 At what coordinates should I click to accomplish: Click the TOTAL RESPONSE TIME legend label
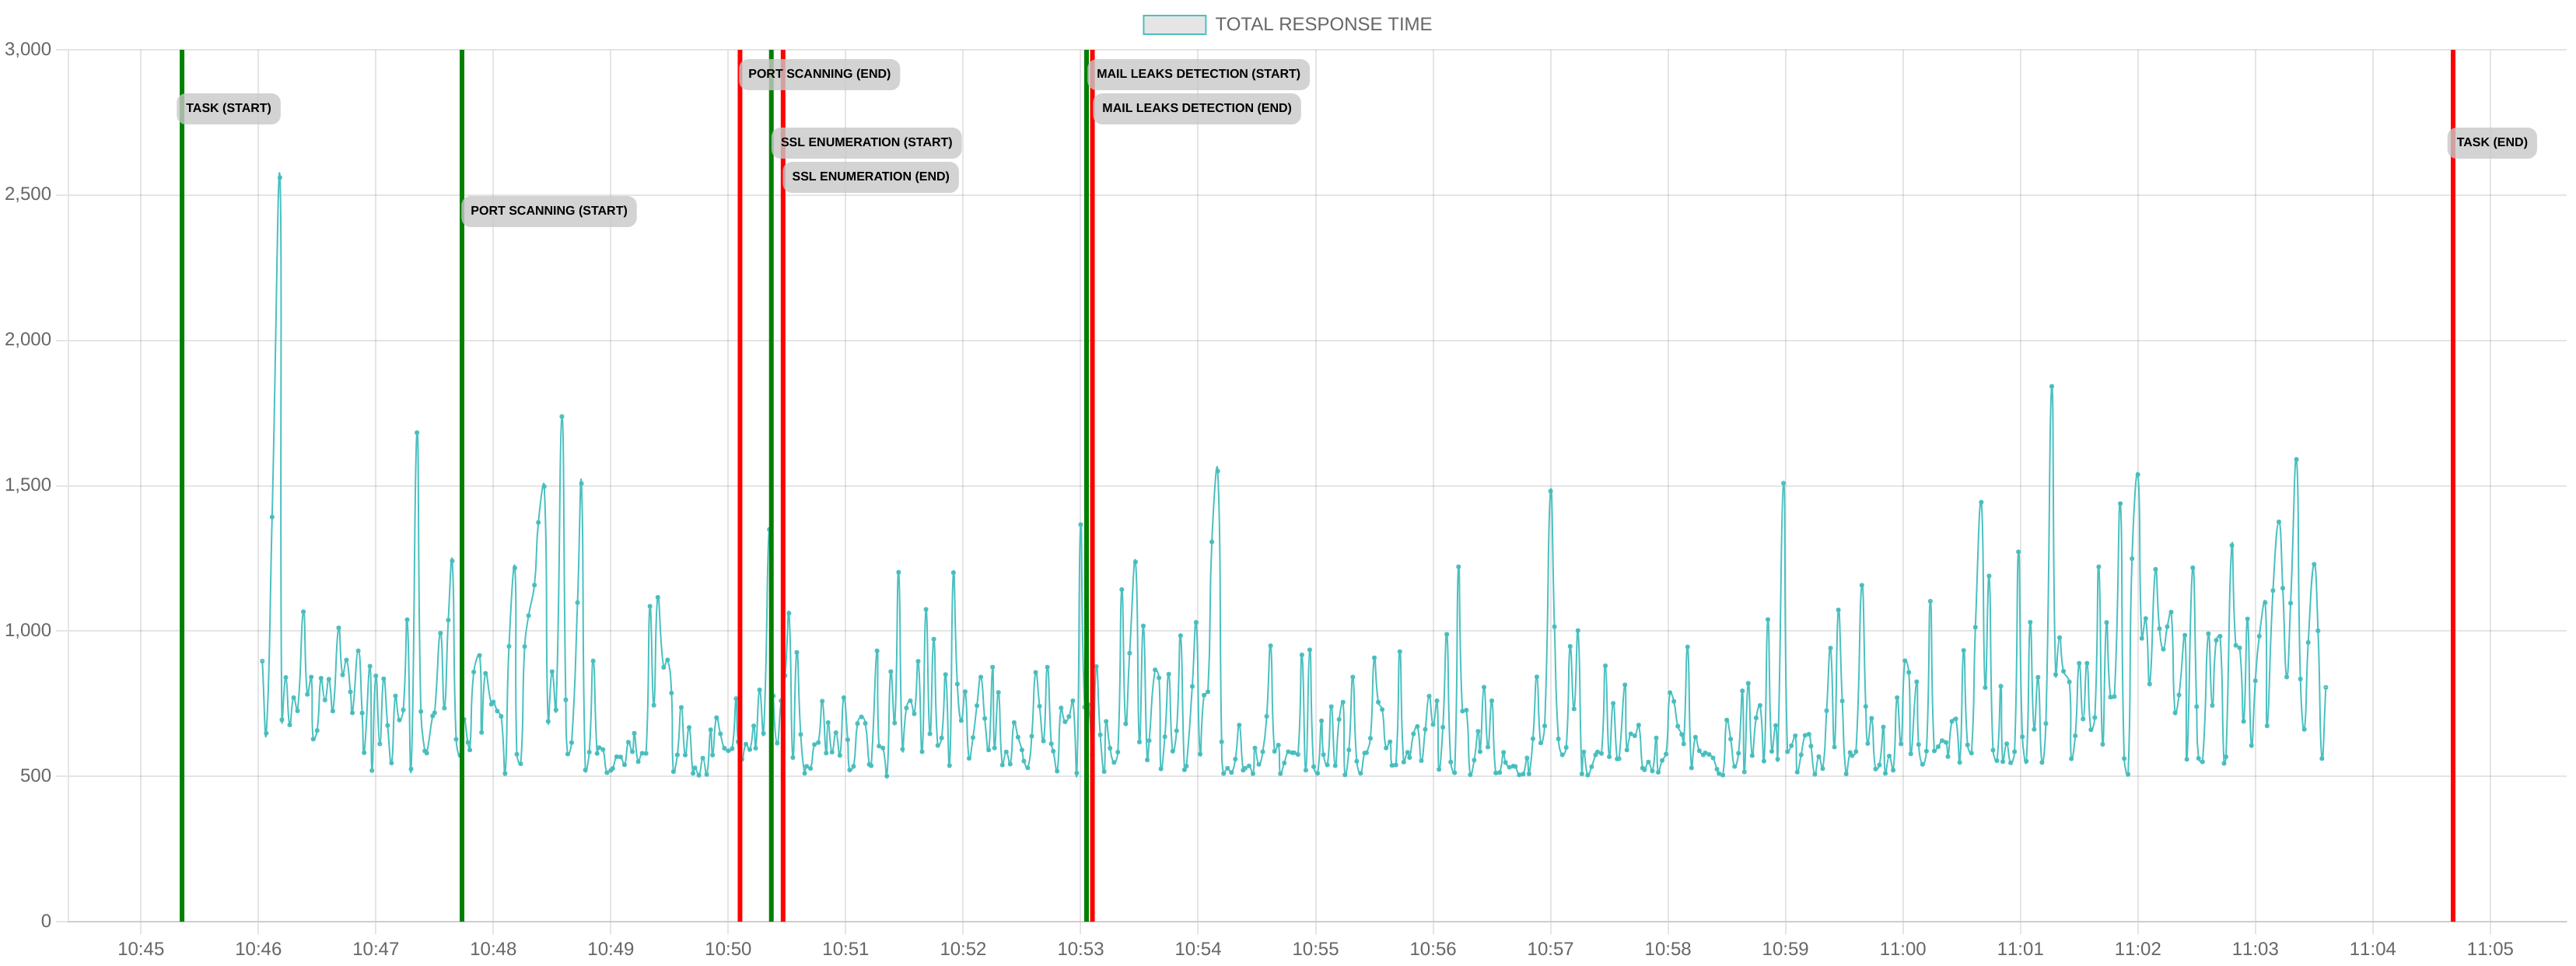(x=1323, y=24)
